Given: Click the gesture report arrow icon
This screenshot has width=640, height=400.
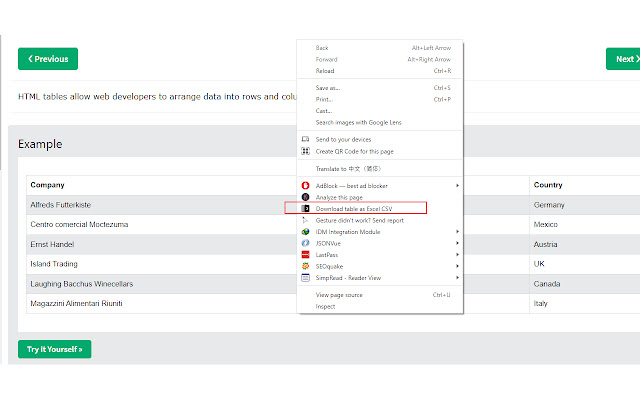Looking at the screenshot, I should tap(305, 220).
